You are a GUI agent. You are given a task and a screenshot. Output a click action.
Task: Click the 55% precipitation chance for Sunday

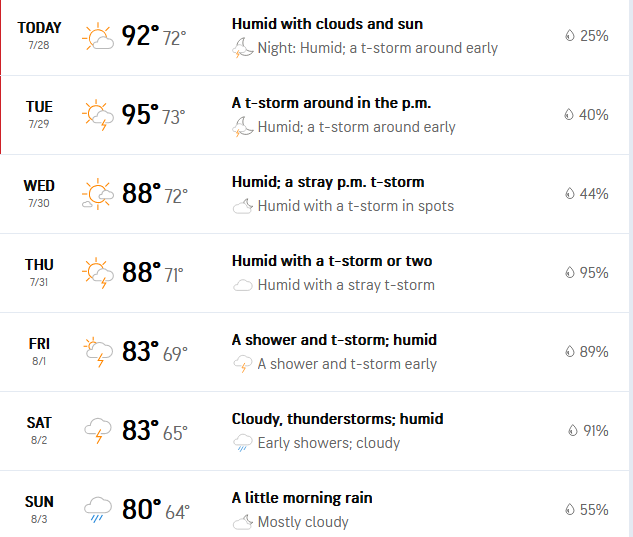(x=594, y=510)
